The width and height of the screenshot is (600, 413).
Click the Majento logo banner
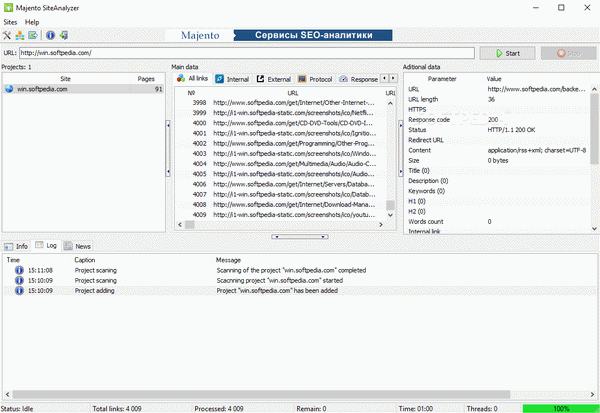pos(200,35)
